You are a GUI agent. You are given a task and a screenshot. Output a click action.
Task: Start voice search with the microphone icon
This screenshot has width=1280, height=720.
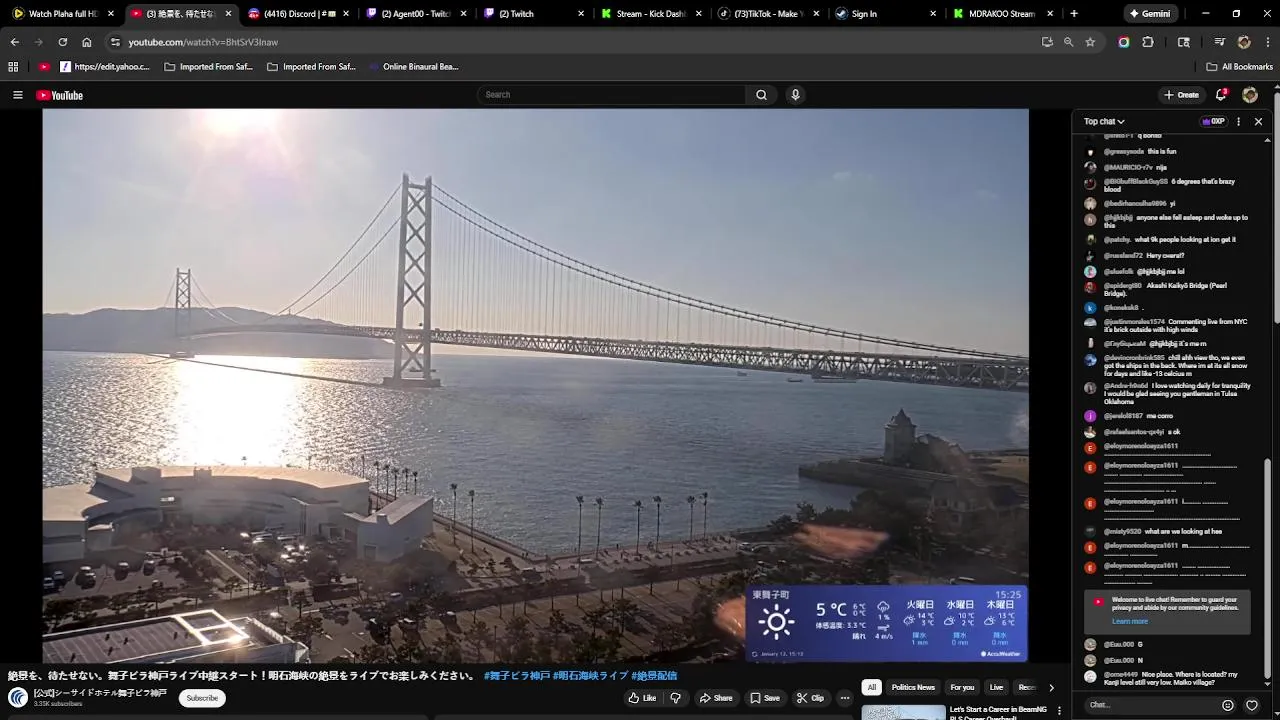(795, 95)
